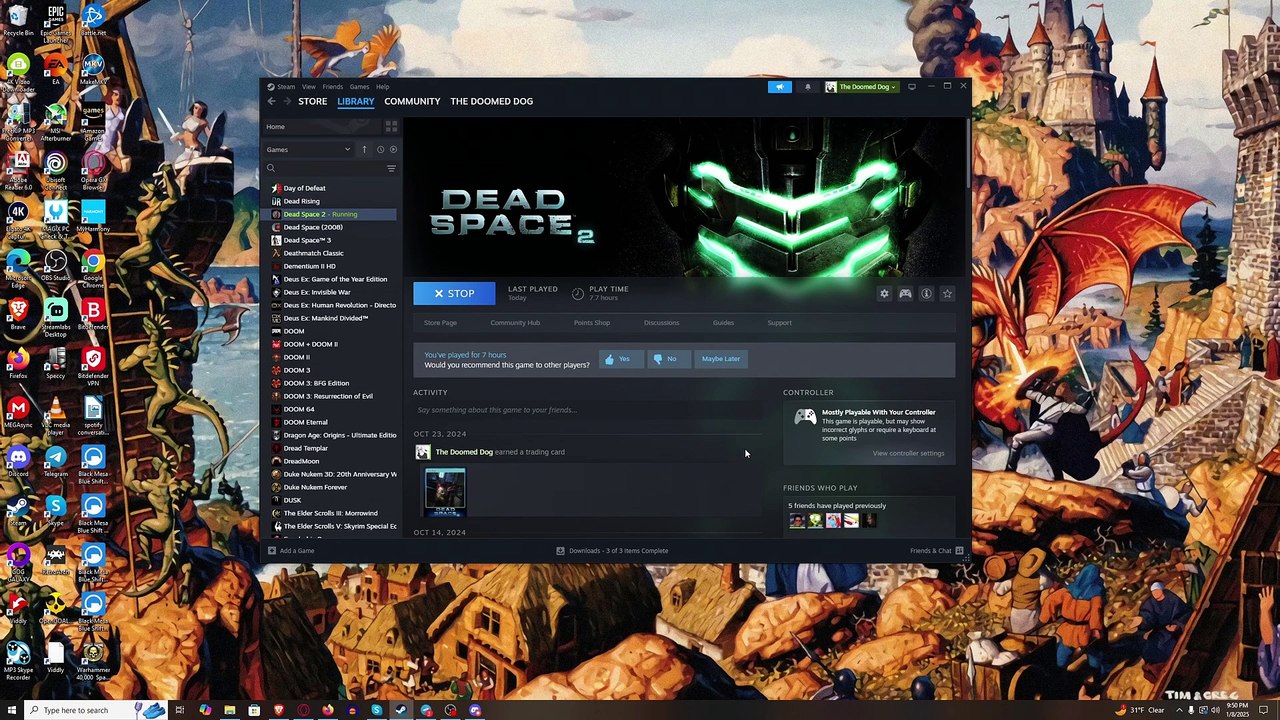Add Dead Space 2 to favorites star

[x=947, y=293]
